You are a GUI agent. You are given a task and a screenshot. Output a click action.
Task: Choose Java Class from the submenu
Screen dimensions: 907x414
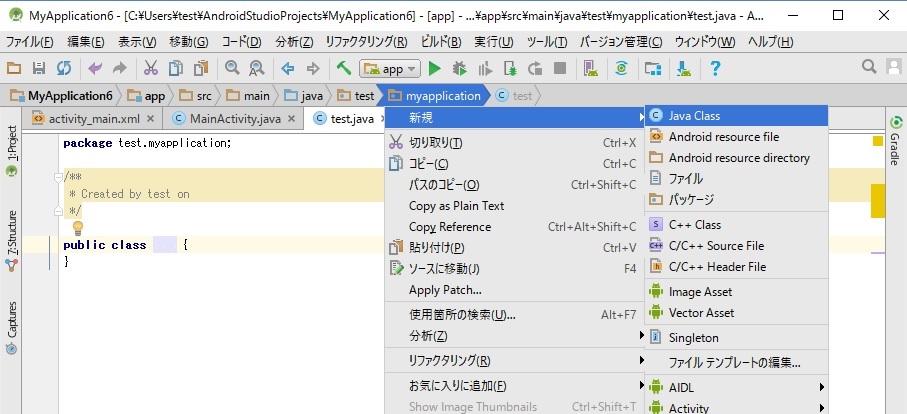point(736,116)
